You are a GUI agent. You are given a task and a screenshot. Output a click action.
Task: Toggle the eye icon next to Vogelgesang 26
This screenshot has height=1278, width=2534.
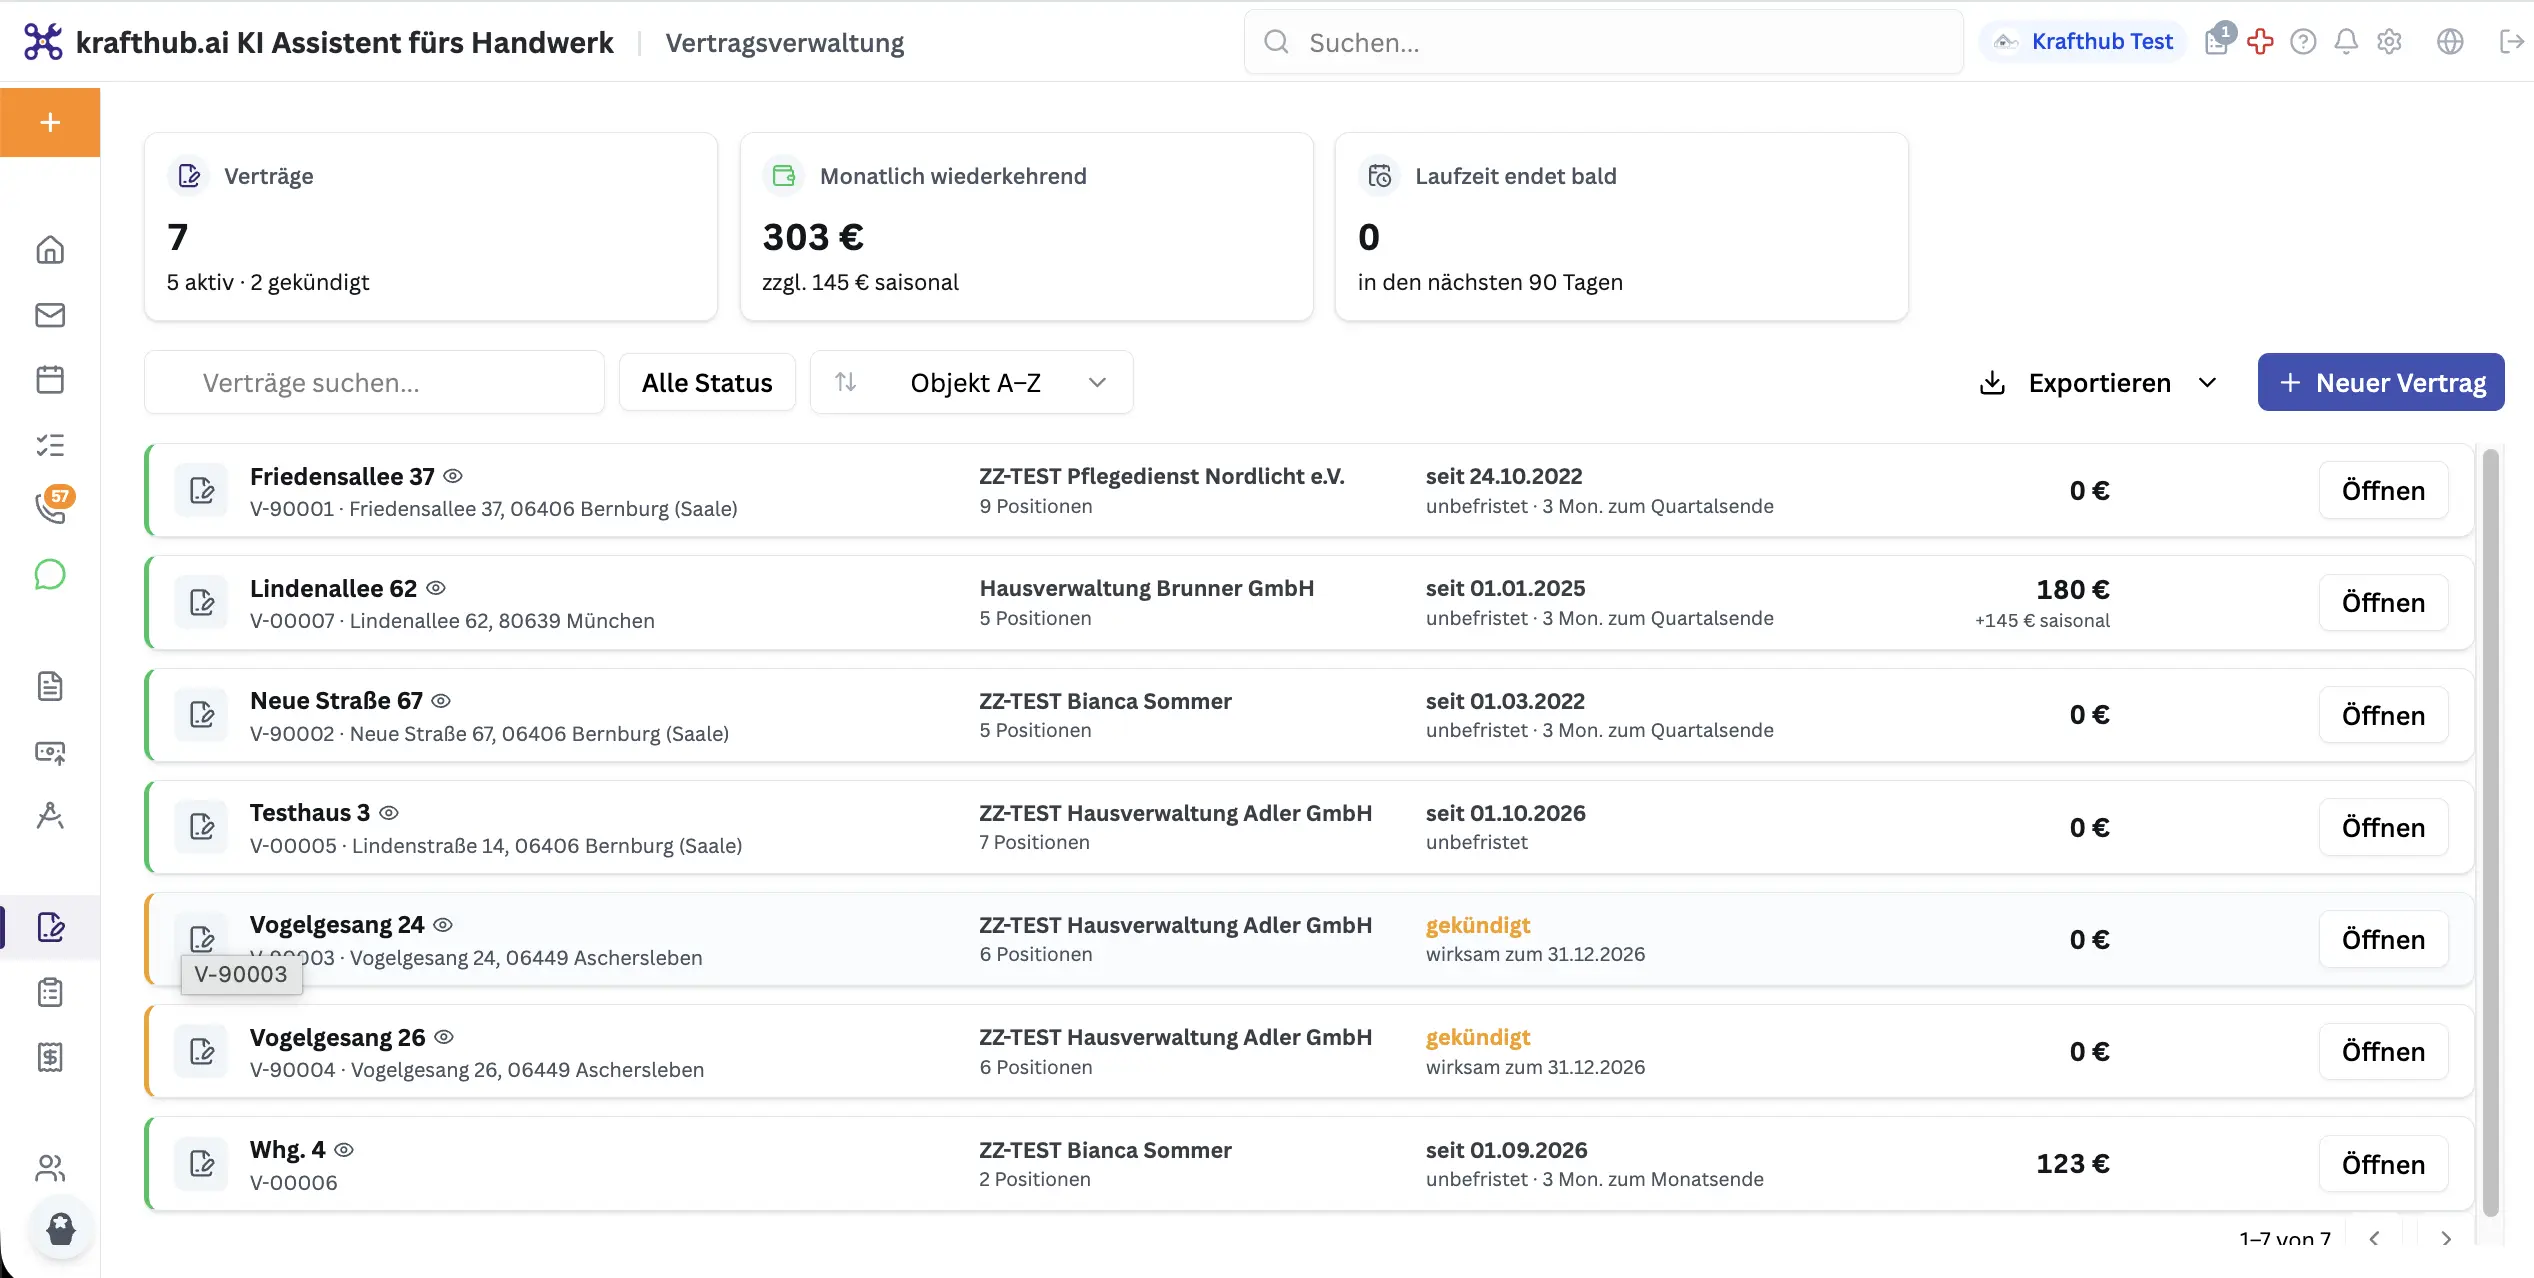[x=444, y=1037]
